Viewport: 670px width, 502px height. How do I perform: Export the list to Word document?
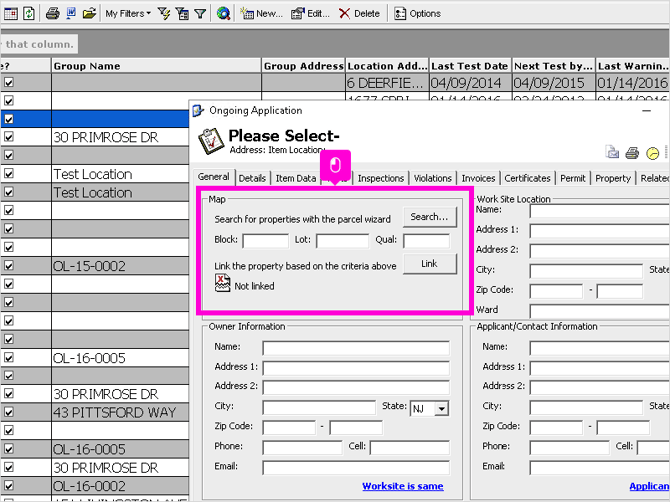tap(71, 13)
